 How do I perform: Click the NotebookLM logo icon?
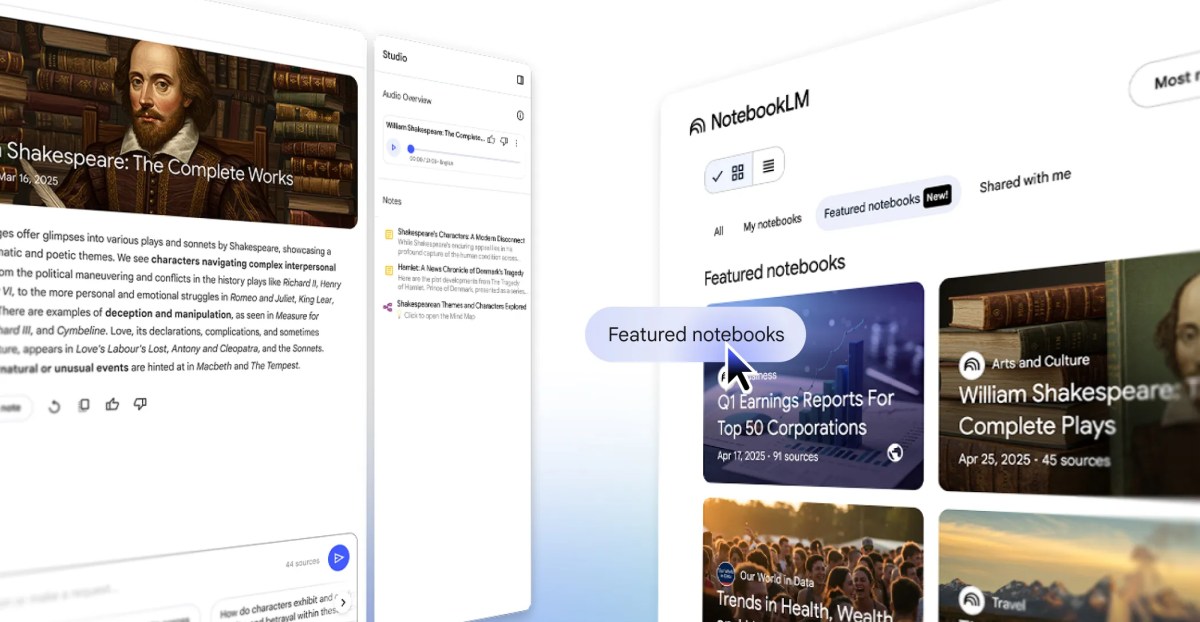click(x=697, y=126)
